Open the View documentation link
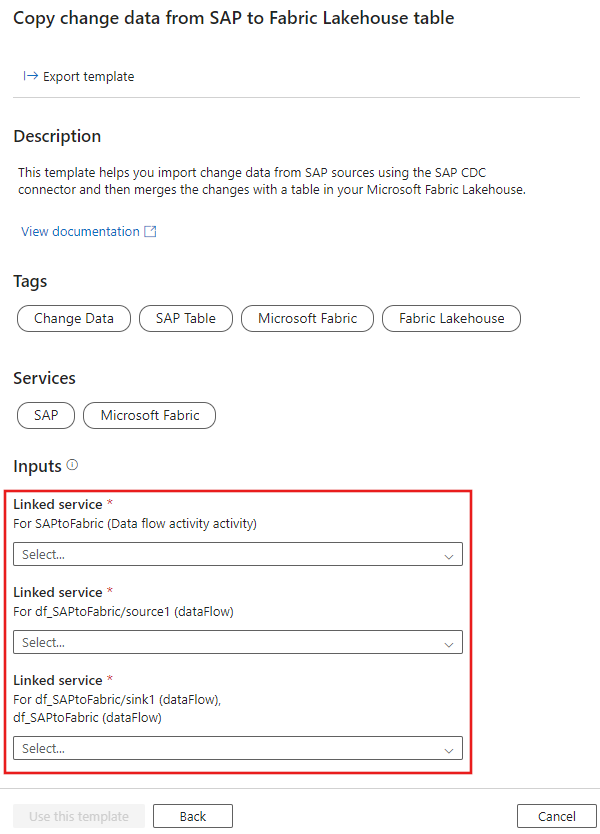Image resolution: width=600 pixels, height=834 pixels. [x=80, y=231]
